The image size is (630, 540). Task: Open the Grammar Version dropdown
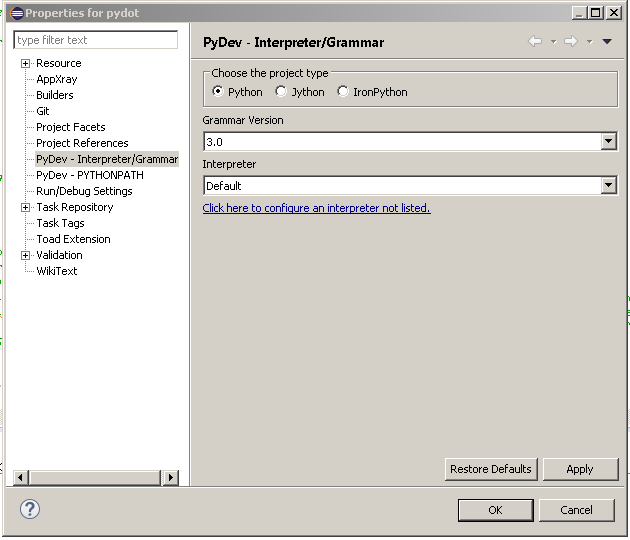tap(609, 141)
